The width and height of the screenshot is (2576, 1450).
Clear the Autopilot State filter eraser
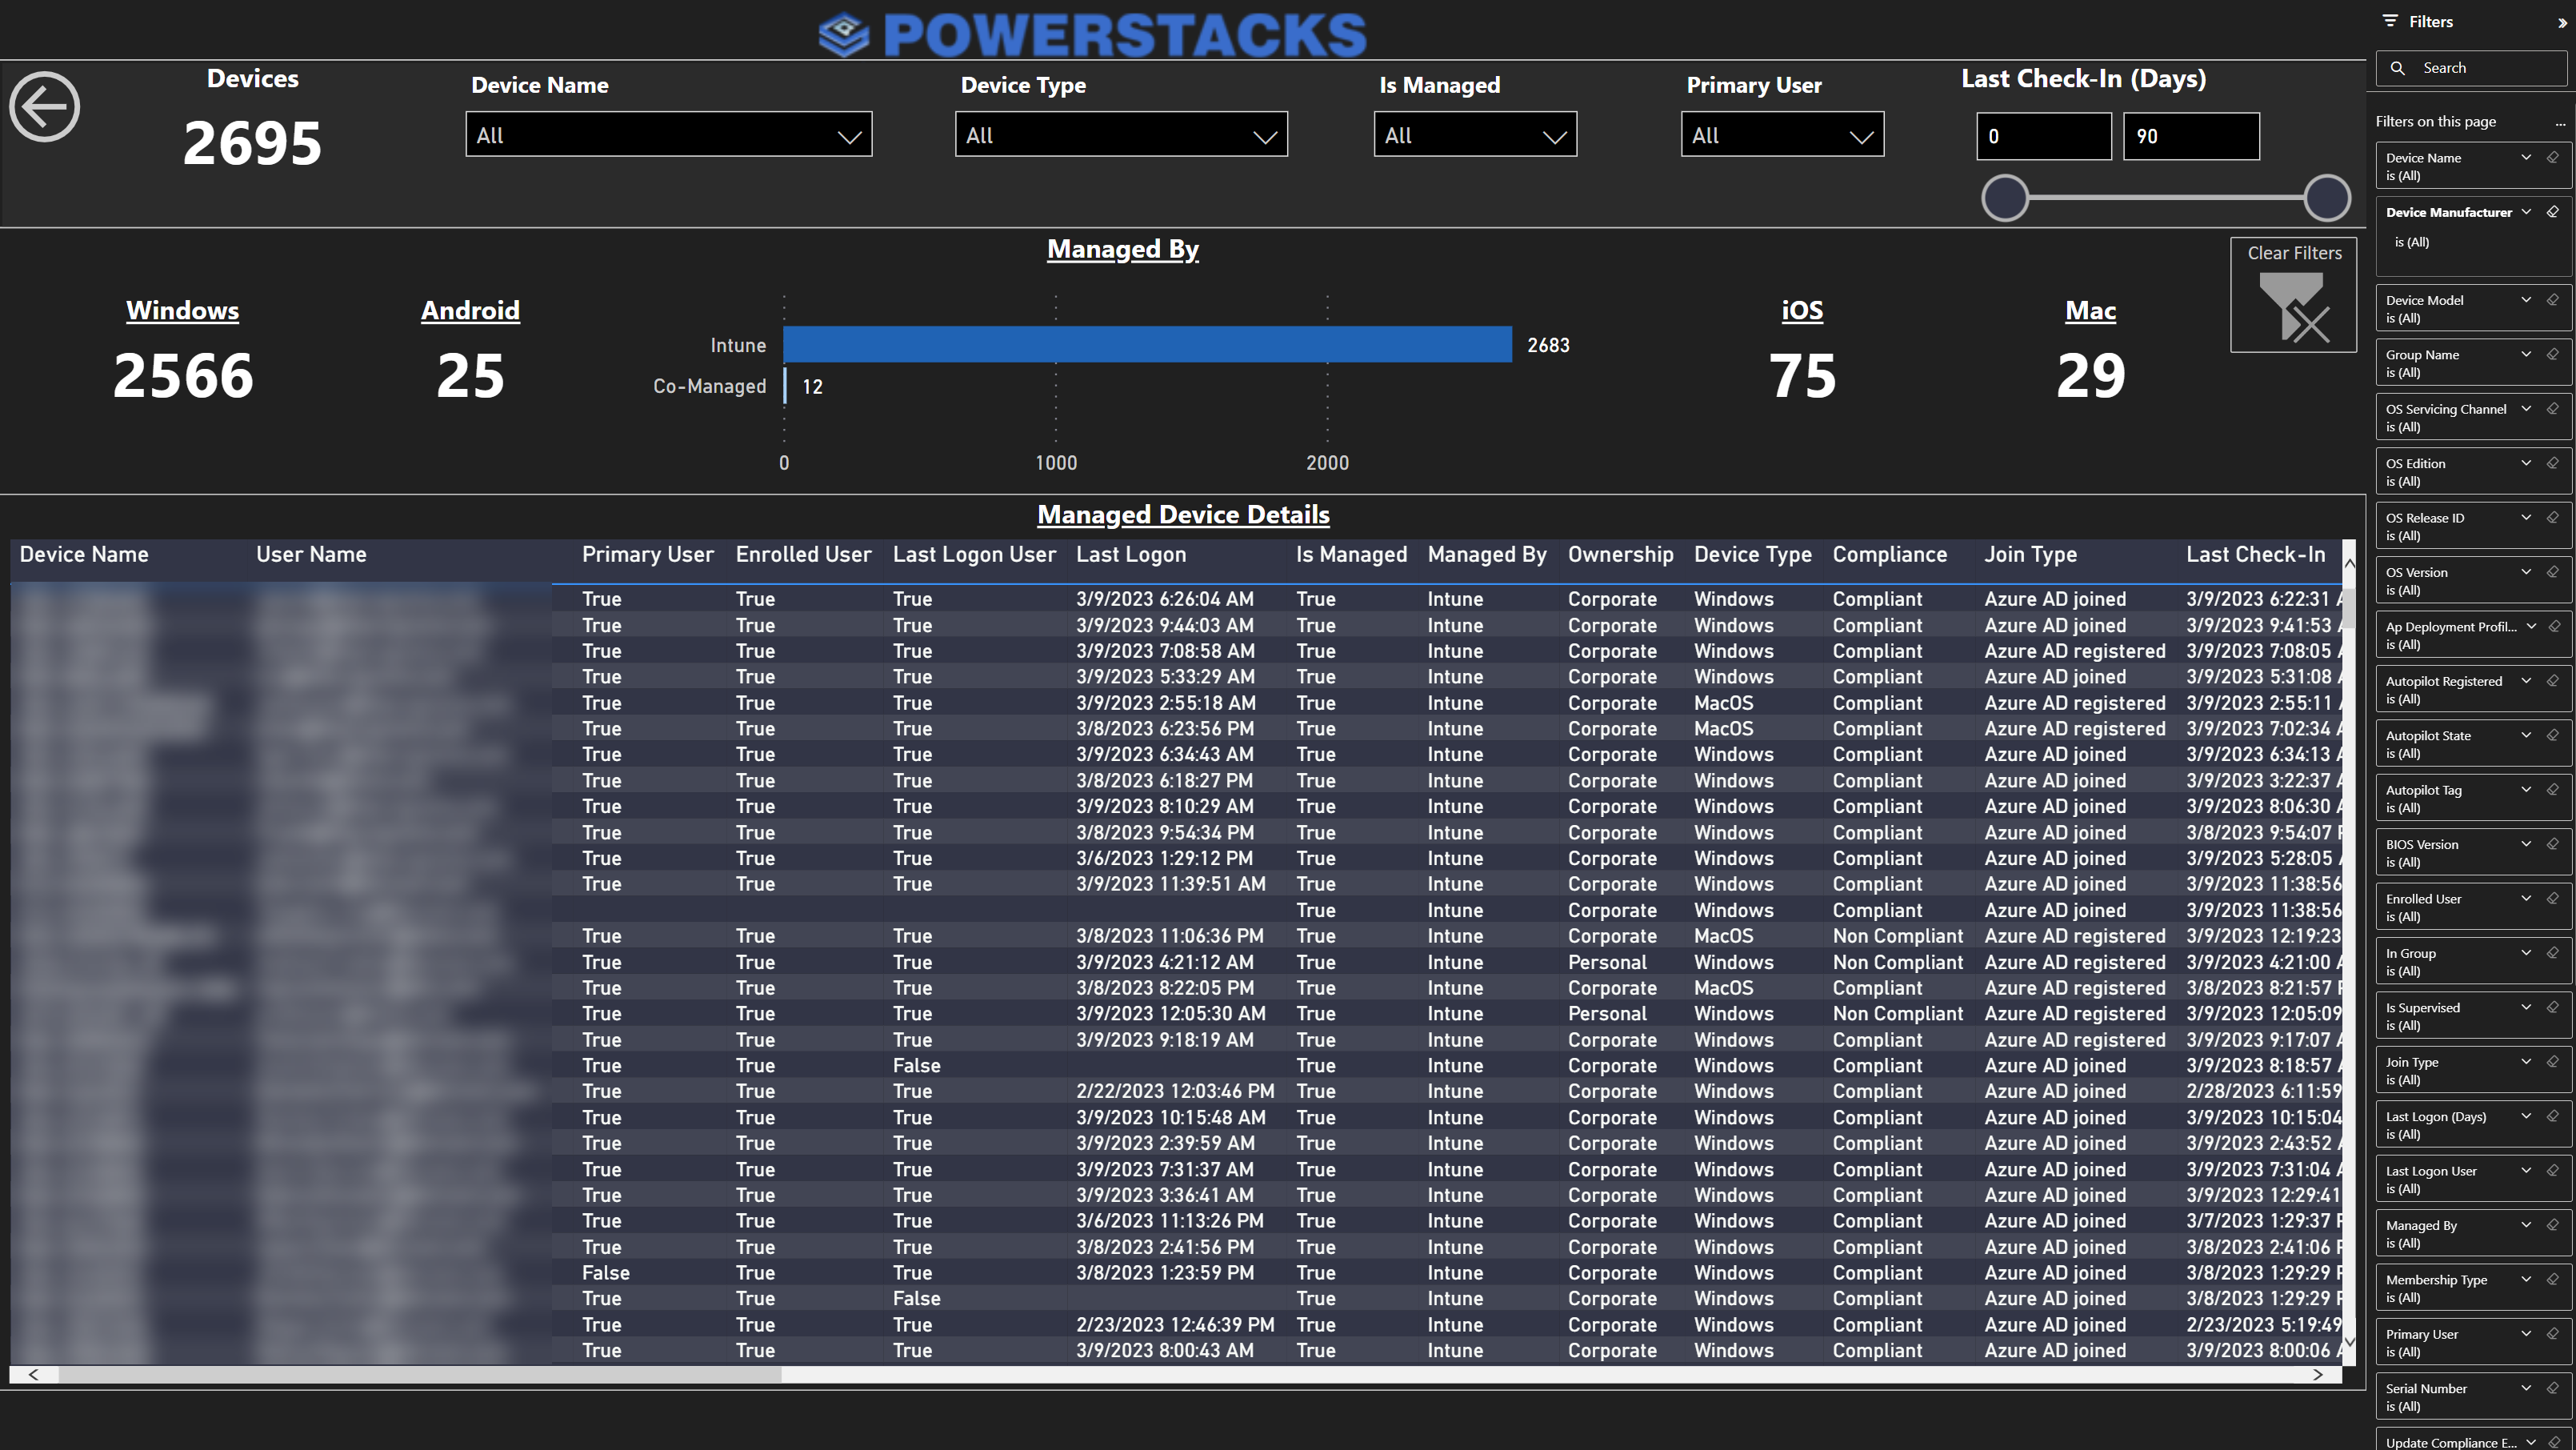(x=2552, y=735)
